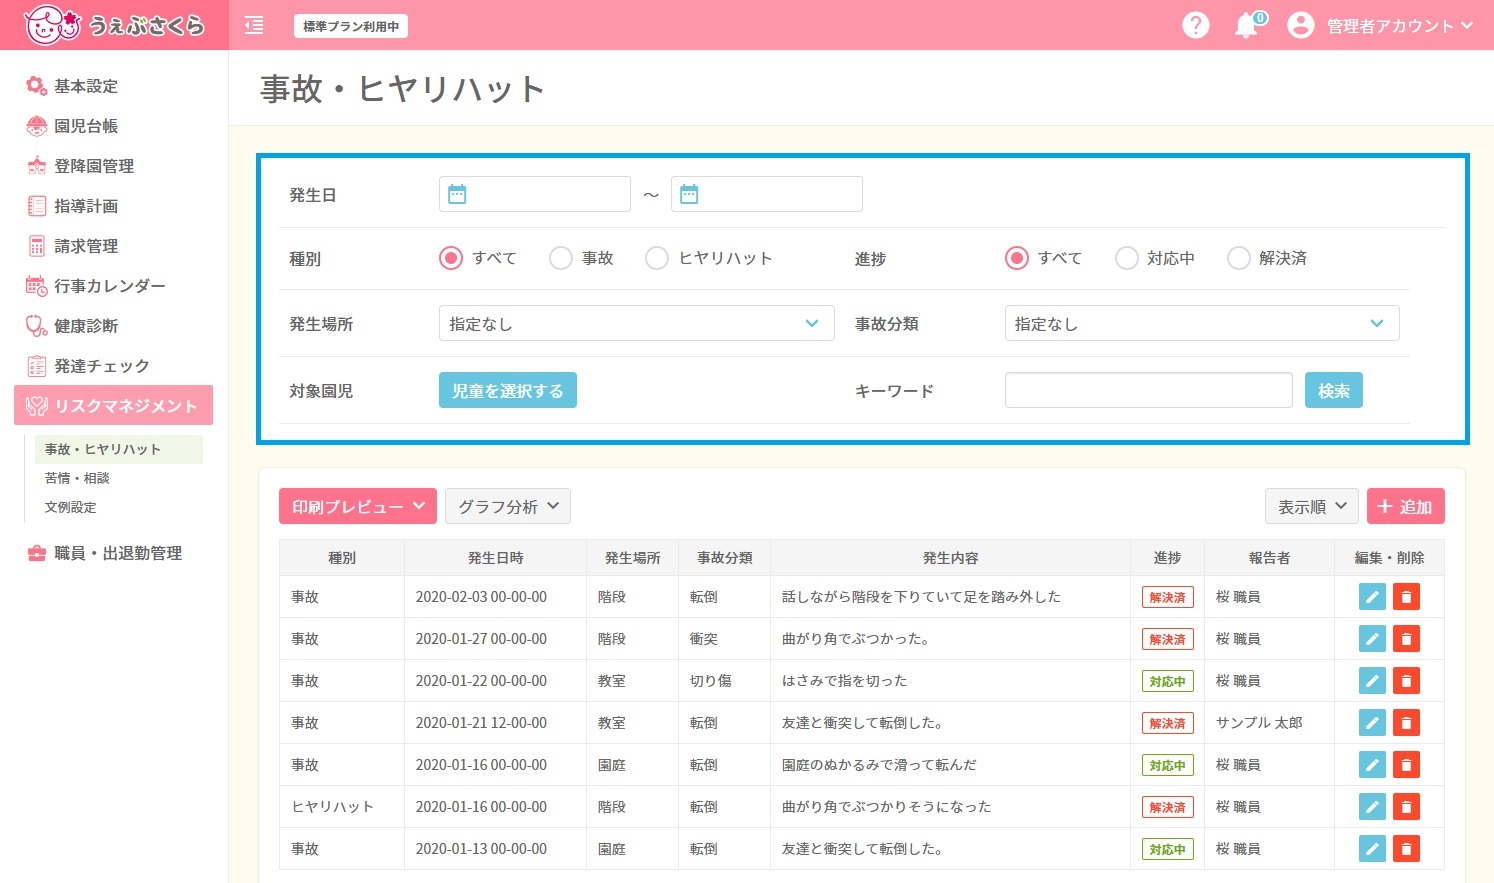Screen dimensions: 1494x883
Task: Edit the サンプル 太郎 record
Action: click(x=1372, y=723)
